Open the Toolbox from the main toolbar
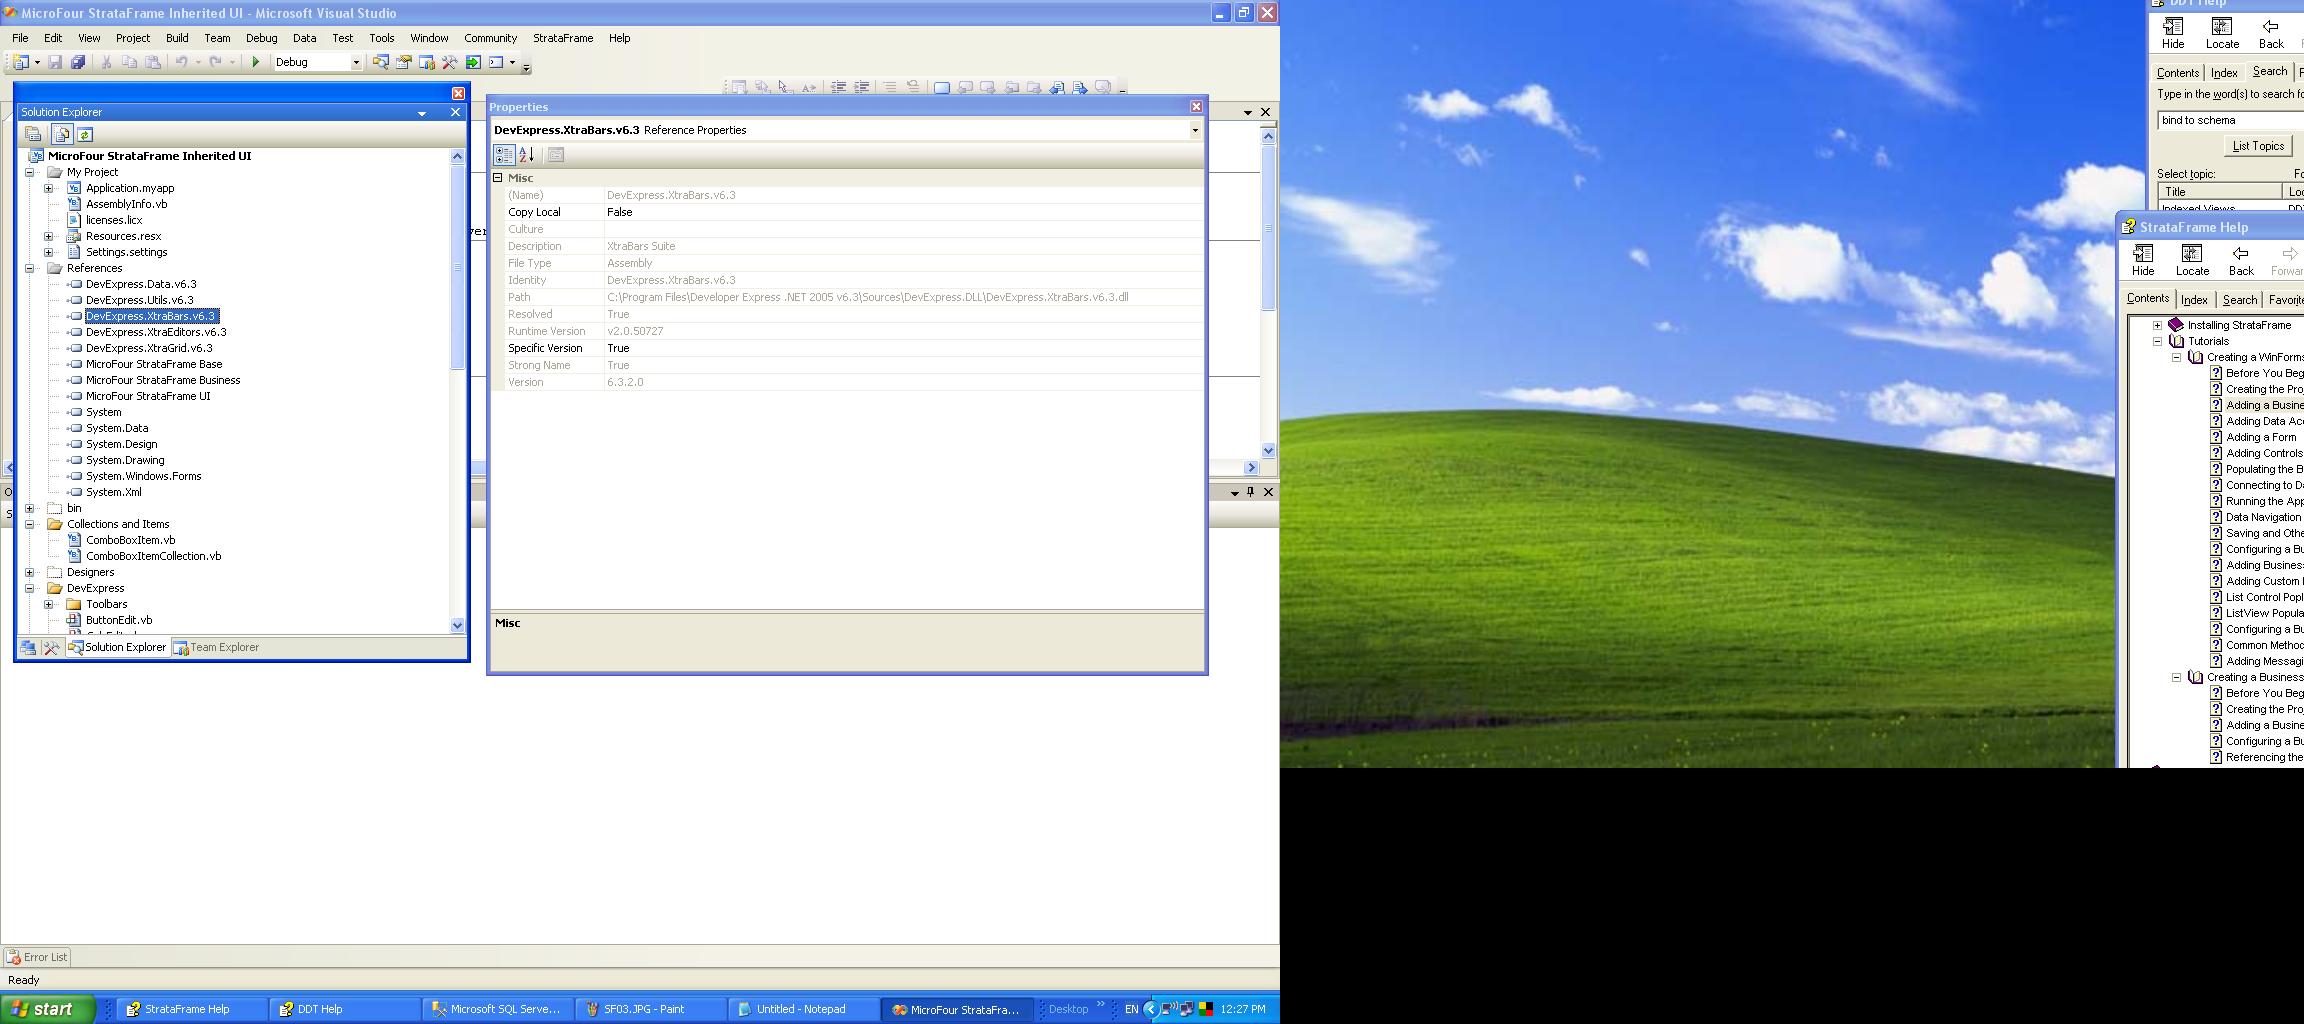This screenshot has width=2304, height=1024. click(x=450, y=62)
